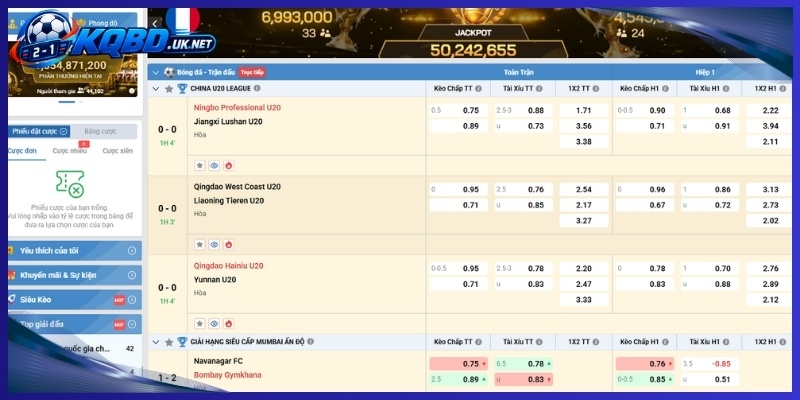
Task: Collapse Top giải đấu panel
Action: click(x=132, y=324)
